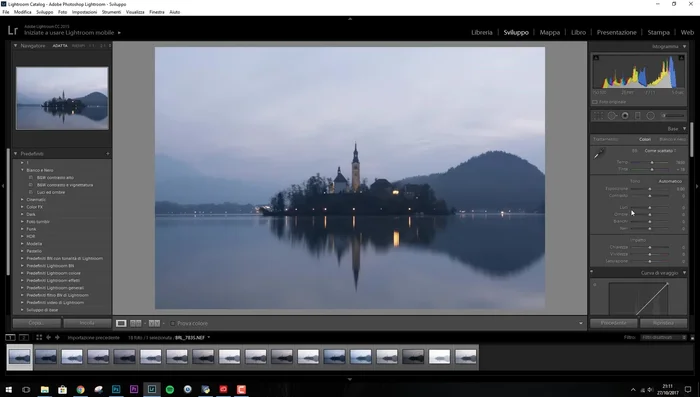Click the Precedente button
Viewport: 700px width, 397px height.
pos(613,323)
